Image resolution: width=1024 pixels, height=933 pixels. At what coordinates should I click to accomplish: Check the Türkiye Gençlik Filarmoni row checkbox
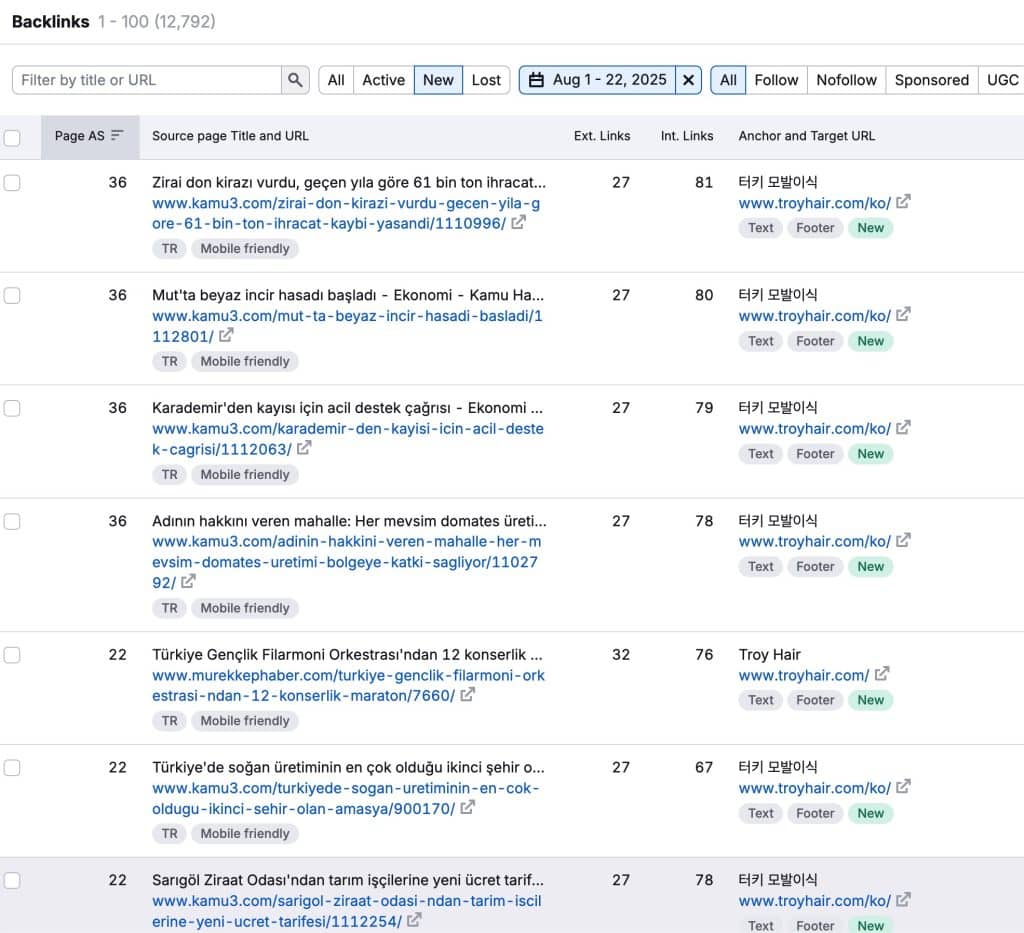coord(12,655)
